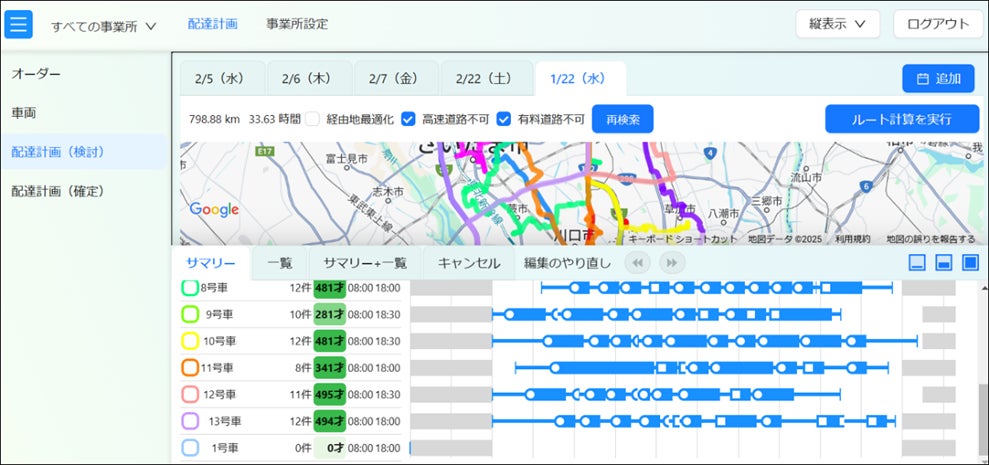The width and height of the screenshot is (989, 465).
Task: Expand the 縦表示 display dropdown
Action: pos(837,24)
